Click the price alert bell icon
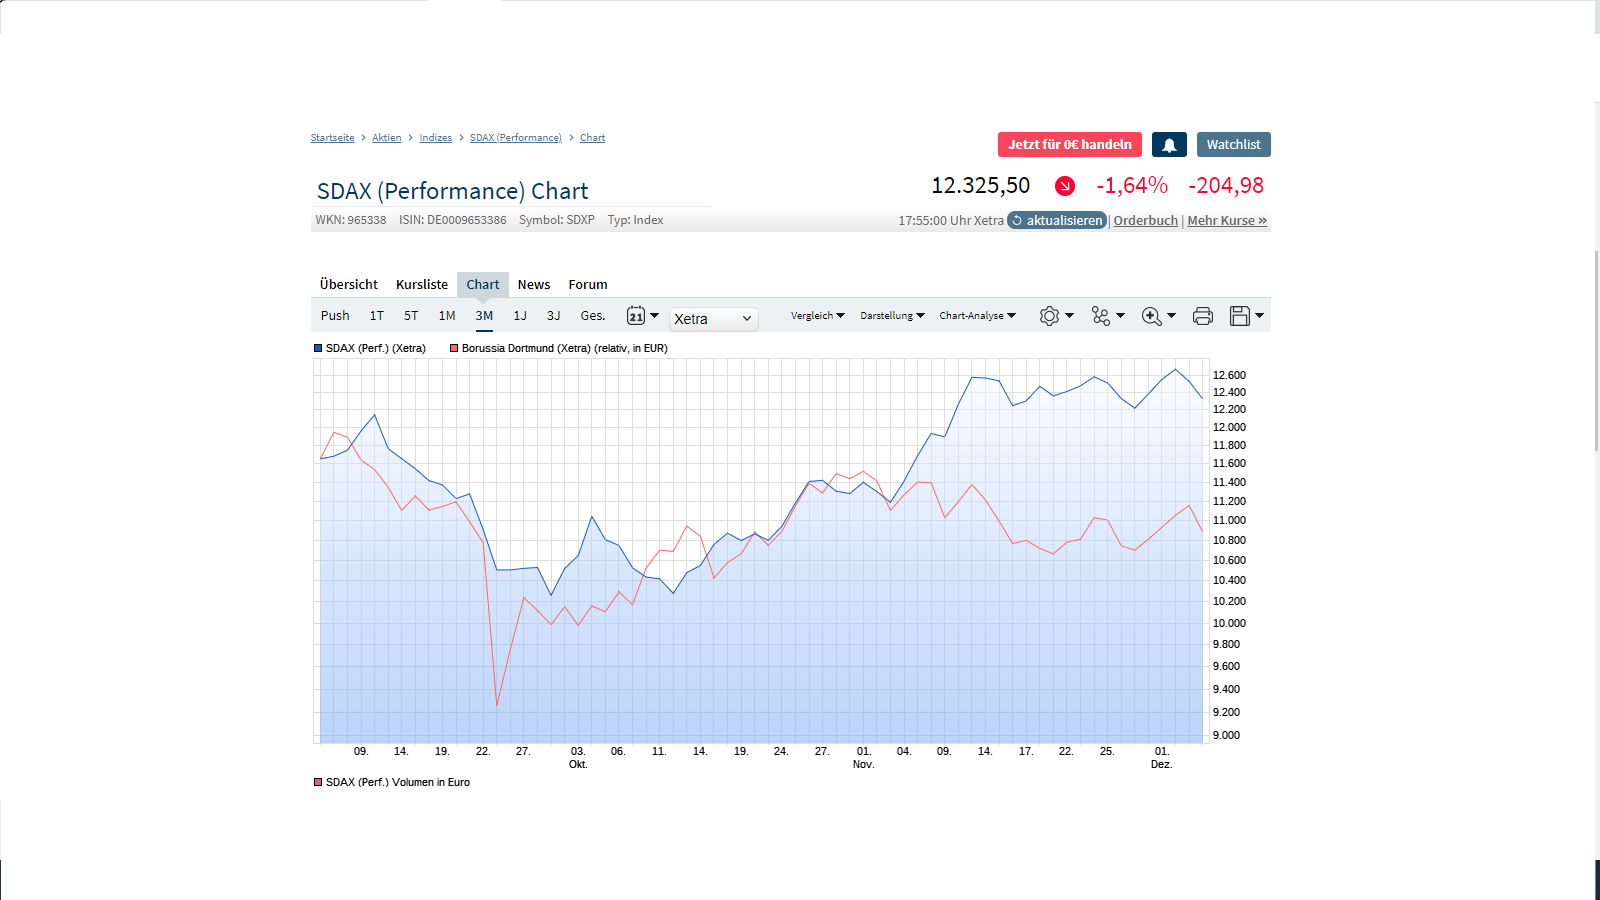Viewport: 1600px width, 900px height. (1169, 145)
